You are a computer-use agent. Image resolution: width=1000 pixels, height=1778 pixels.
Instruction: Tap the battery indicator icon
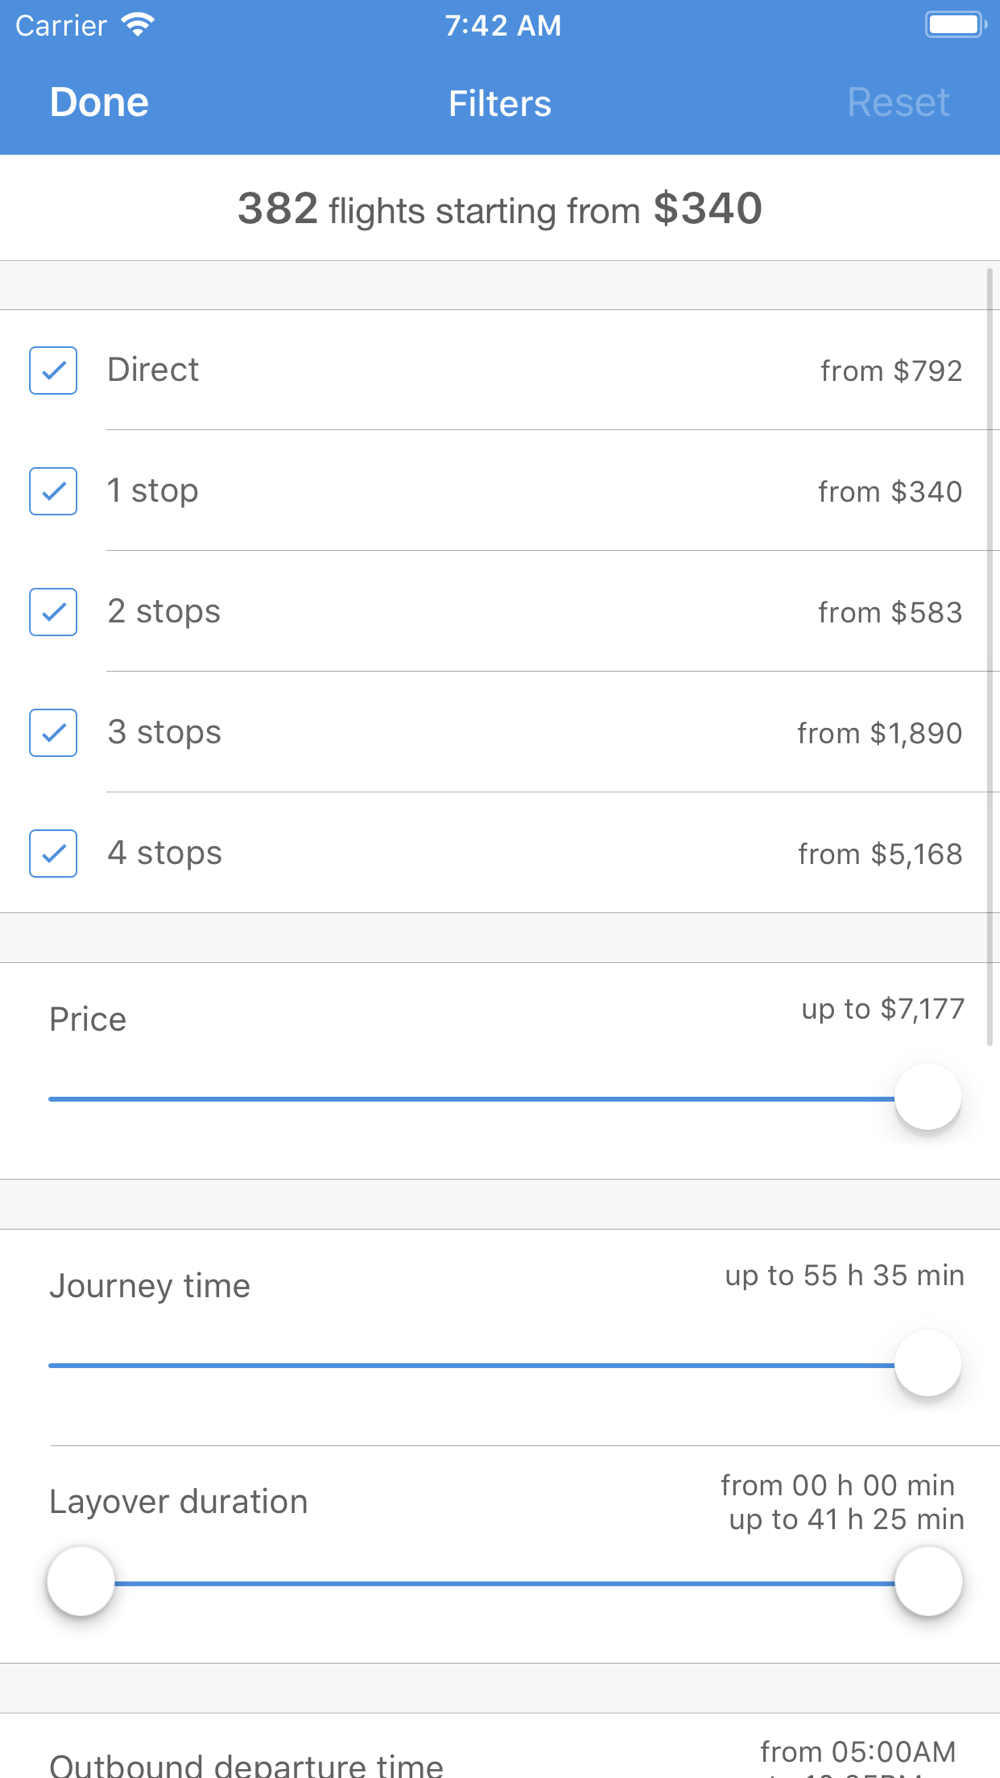point(954,25)
